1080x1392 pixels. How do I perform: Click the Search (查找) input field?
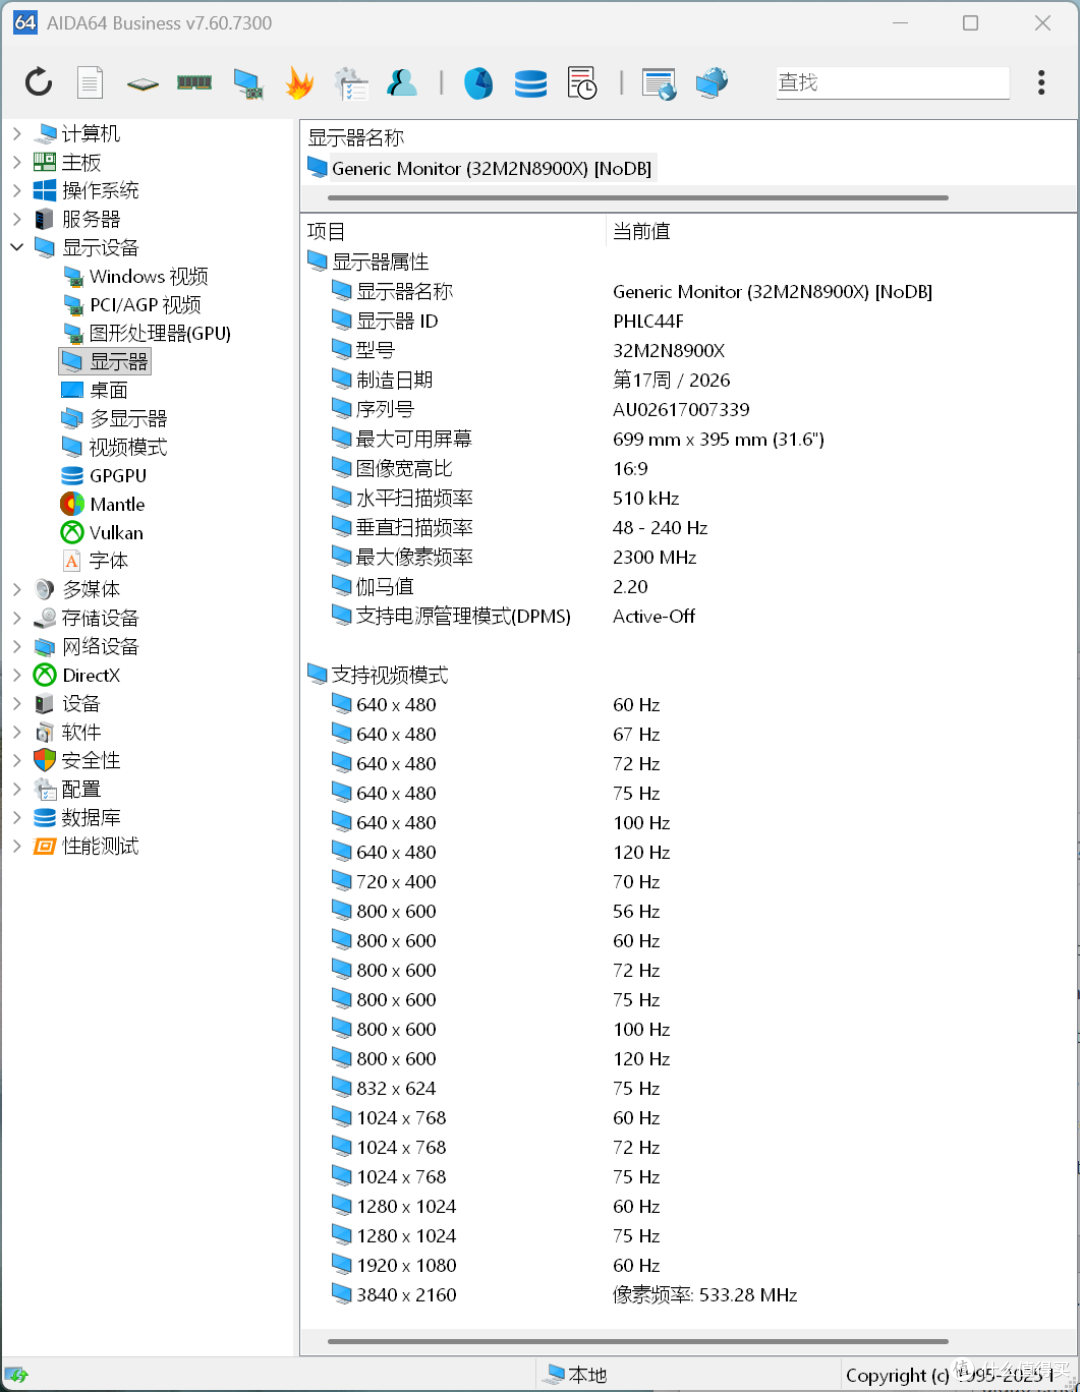click(x=892, y=83)
